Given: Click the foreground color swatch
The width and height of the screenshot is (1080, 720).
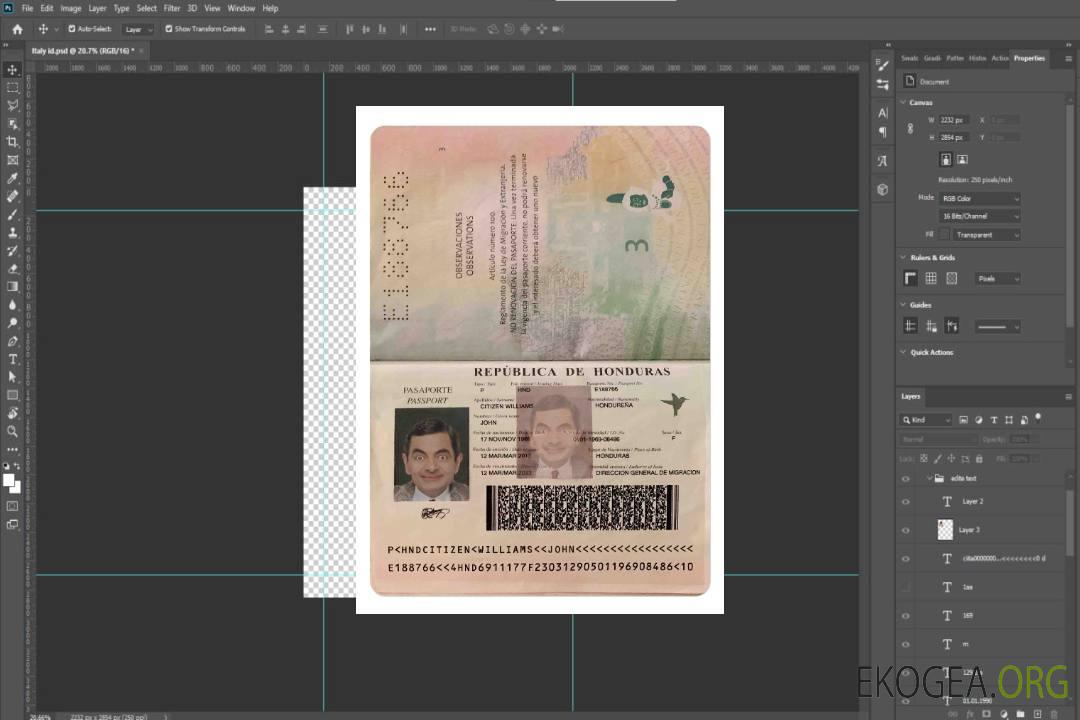Looking at the screenshot, I should [x=9, y=481].
